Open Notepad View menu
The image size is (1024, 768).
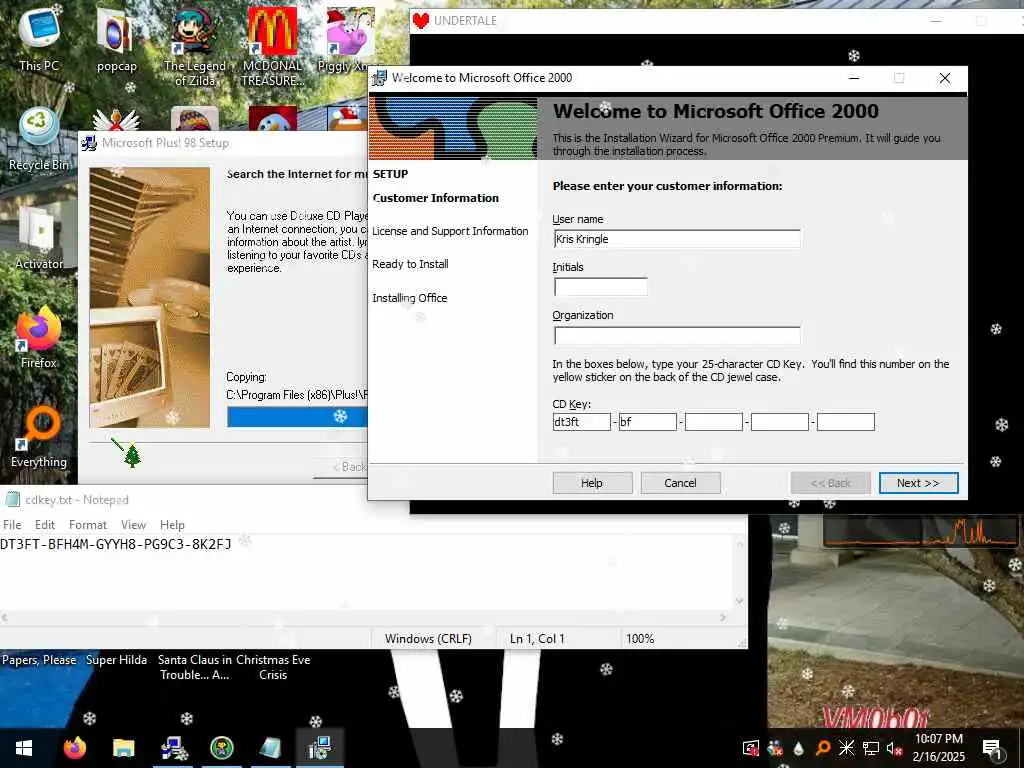pyautogui.click(x=133, y=524)
